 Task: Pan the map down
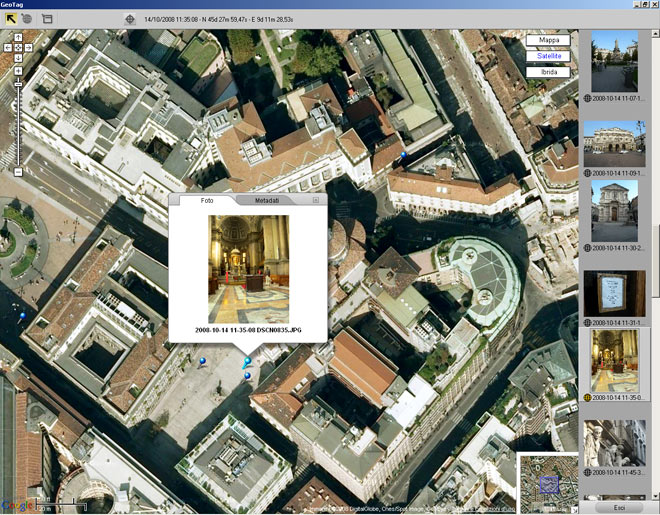point(18,58)
